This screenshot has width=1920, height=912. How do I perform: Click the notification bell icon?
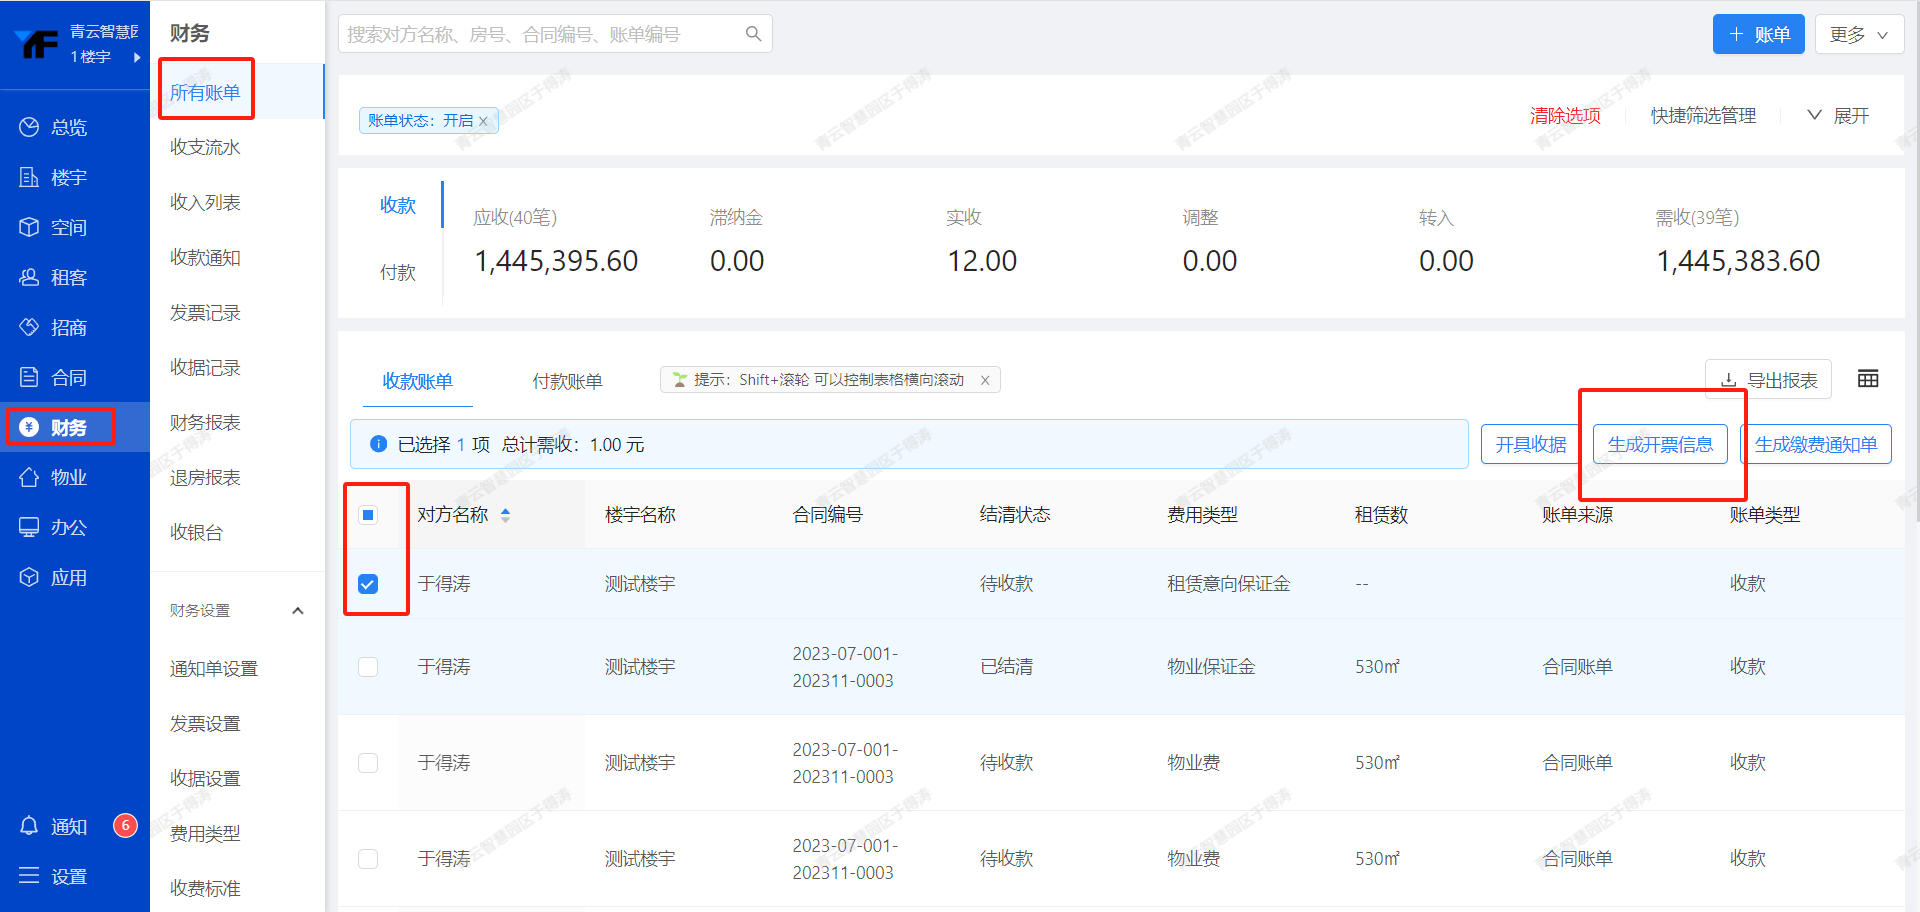pyautogui.click(x=29, y=826)
